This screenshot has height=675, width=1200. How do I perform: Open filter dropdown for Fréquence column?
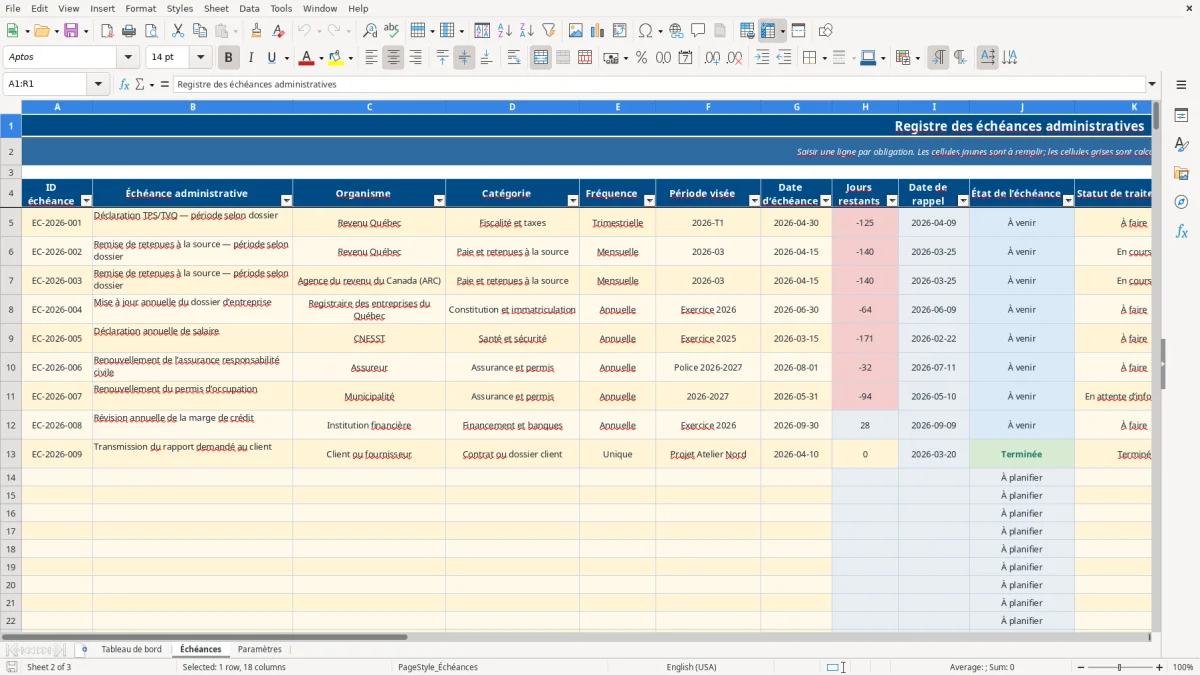pos(649,201)
